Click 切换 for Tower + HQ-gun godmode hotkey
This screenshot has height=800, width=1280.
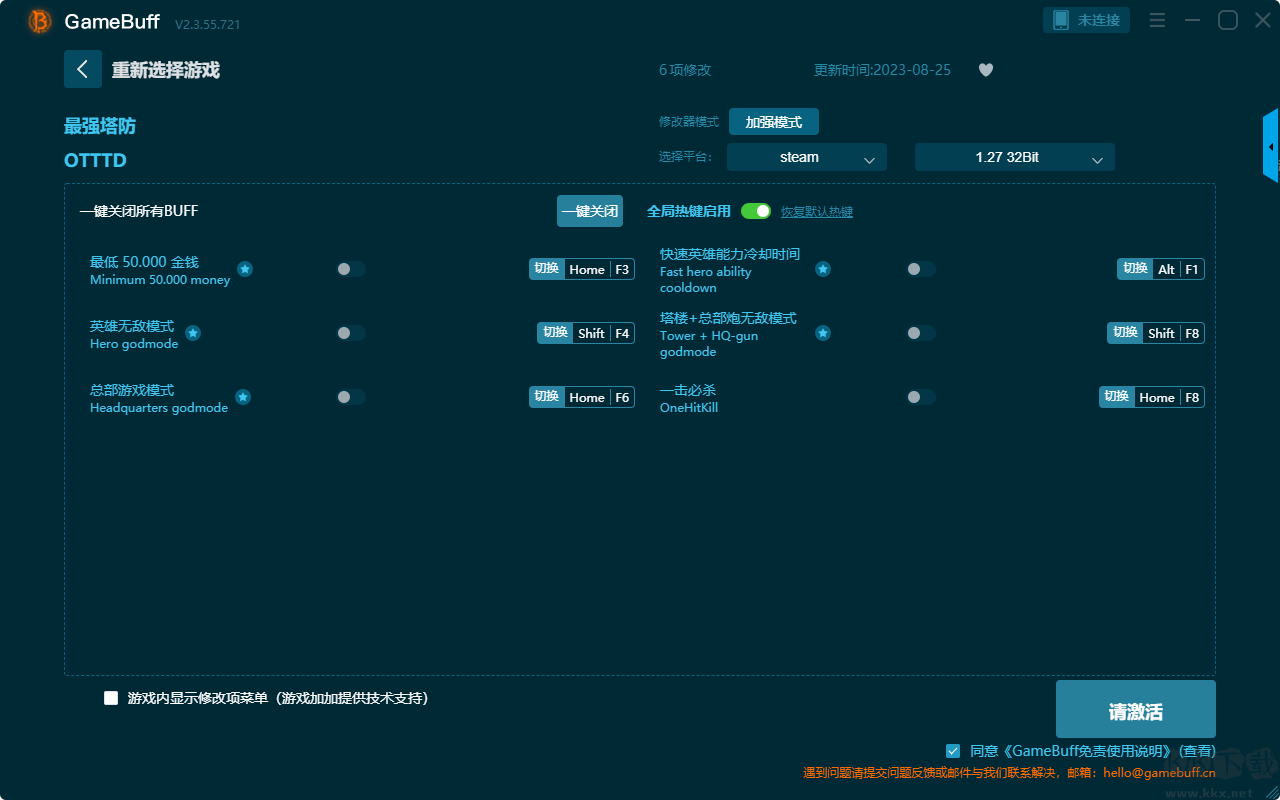tap(1125, 333)
